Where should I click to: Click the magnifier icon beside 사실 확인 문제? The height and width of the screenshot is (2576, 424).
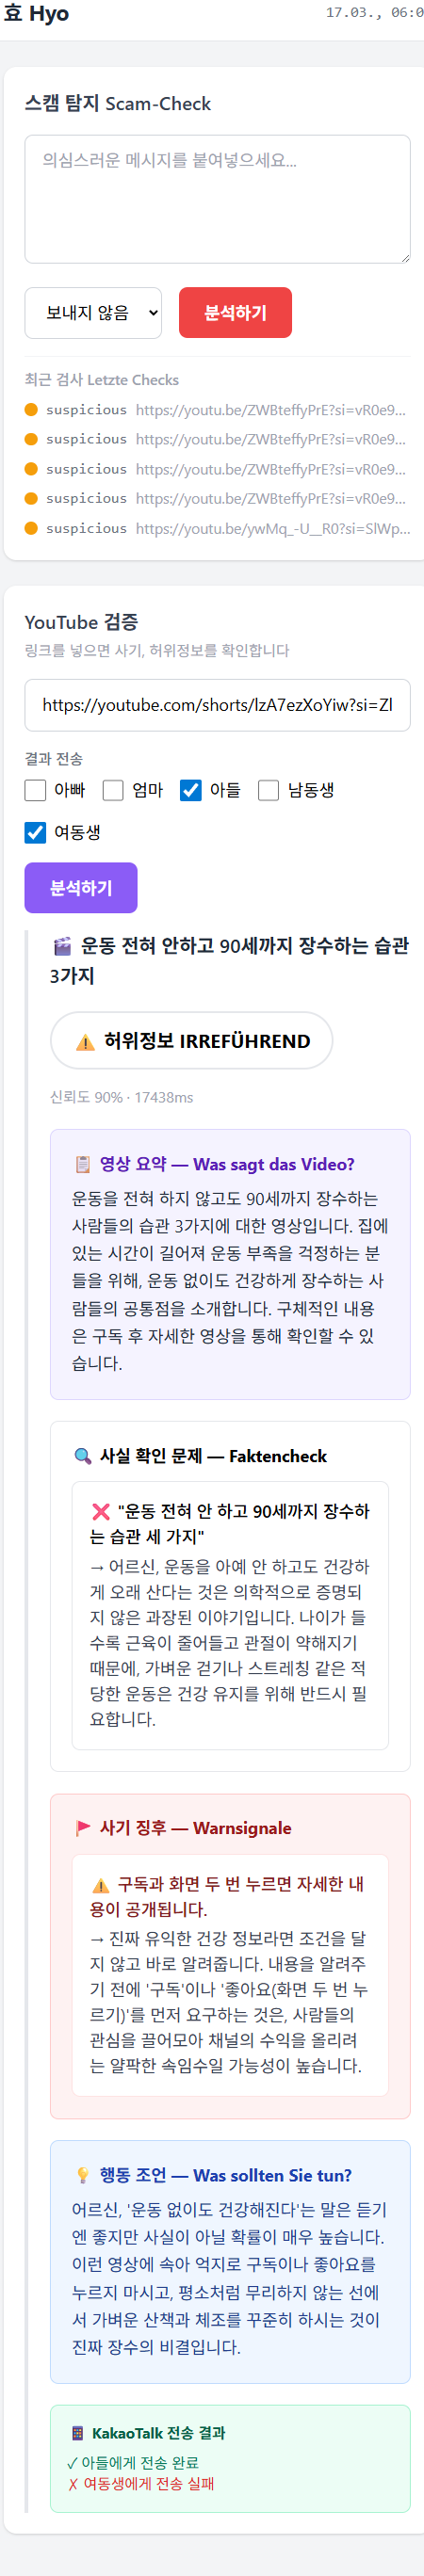[x=83, y=1456]
